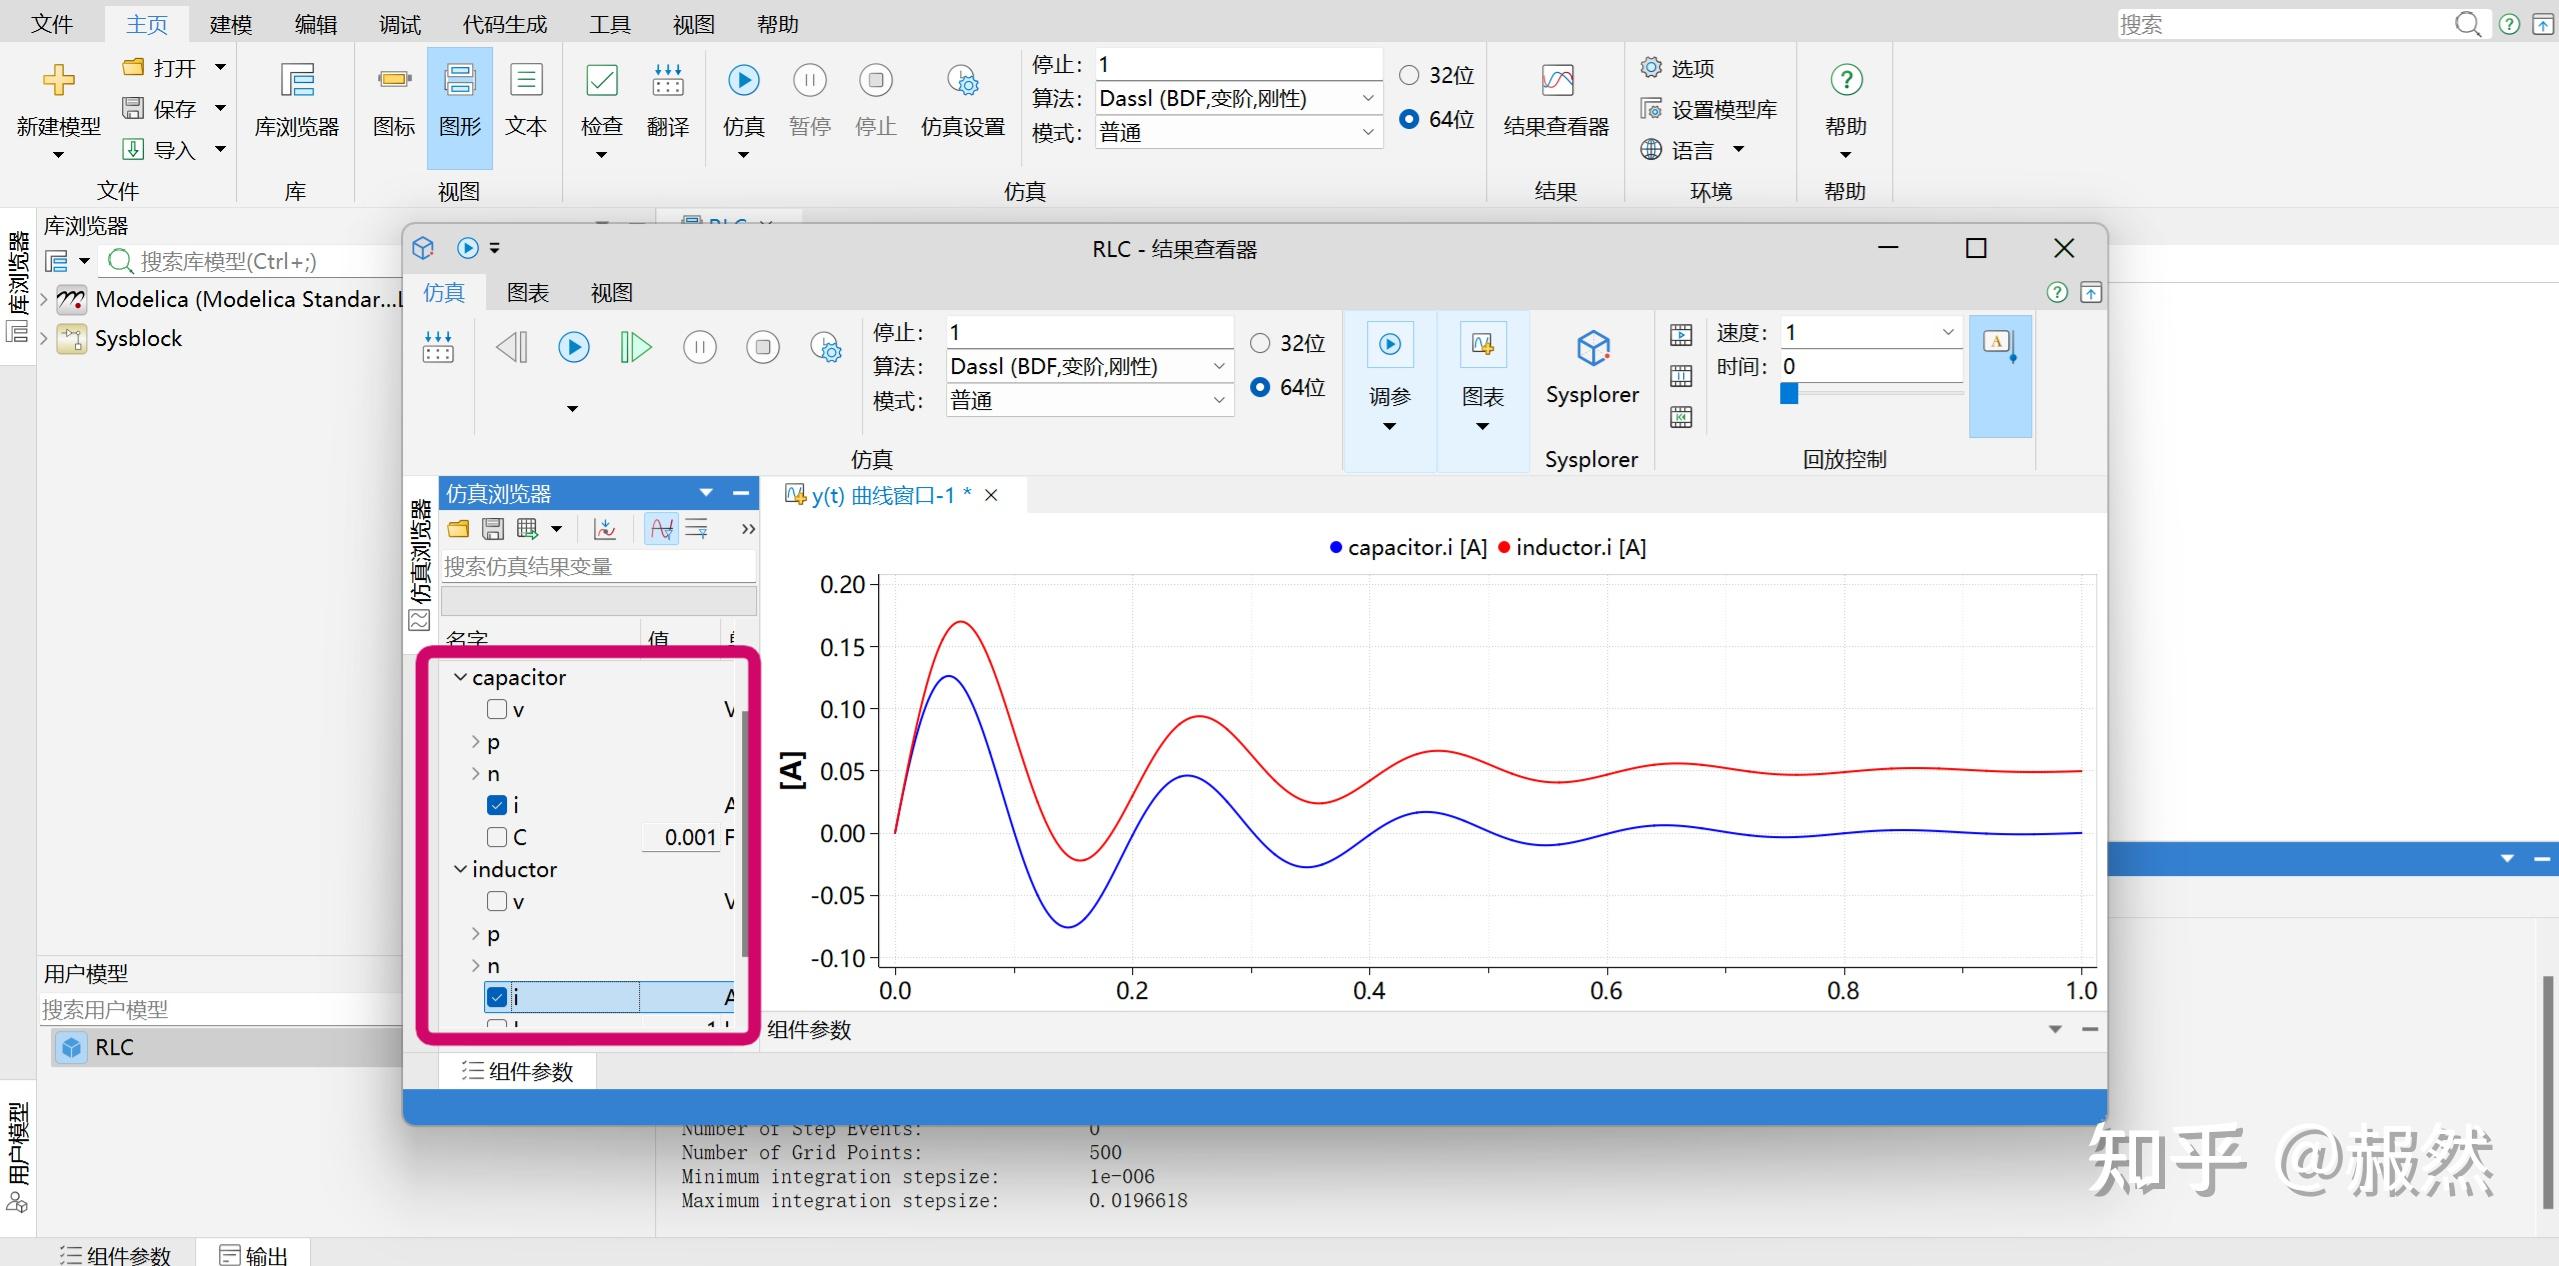The image size is (2559, 1266).
Task: Select the 输出 bottom tab
Action: [254, 1254]
